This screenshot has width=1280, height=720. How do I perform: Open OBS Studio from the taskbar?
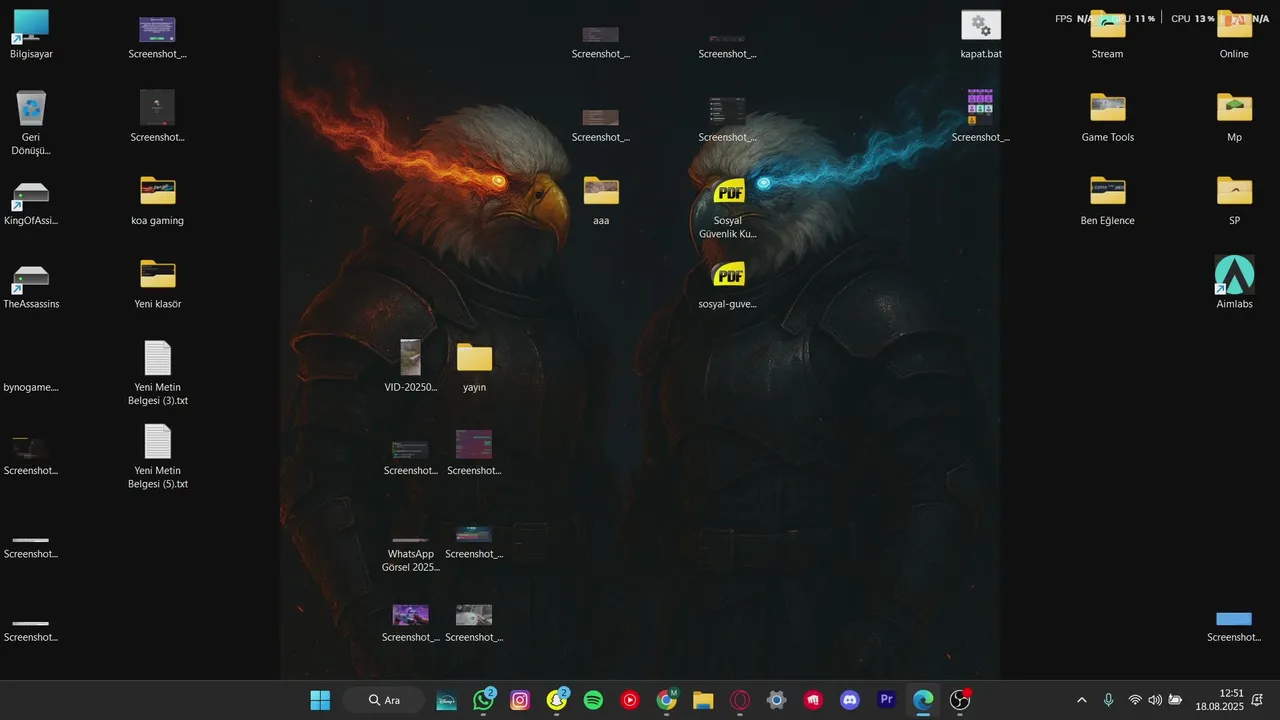[x=960, y=700]
